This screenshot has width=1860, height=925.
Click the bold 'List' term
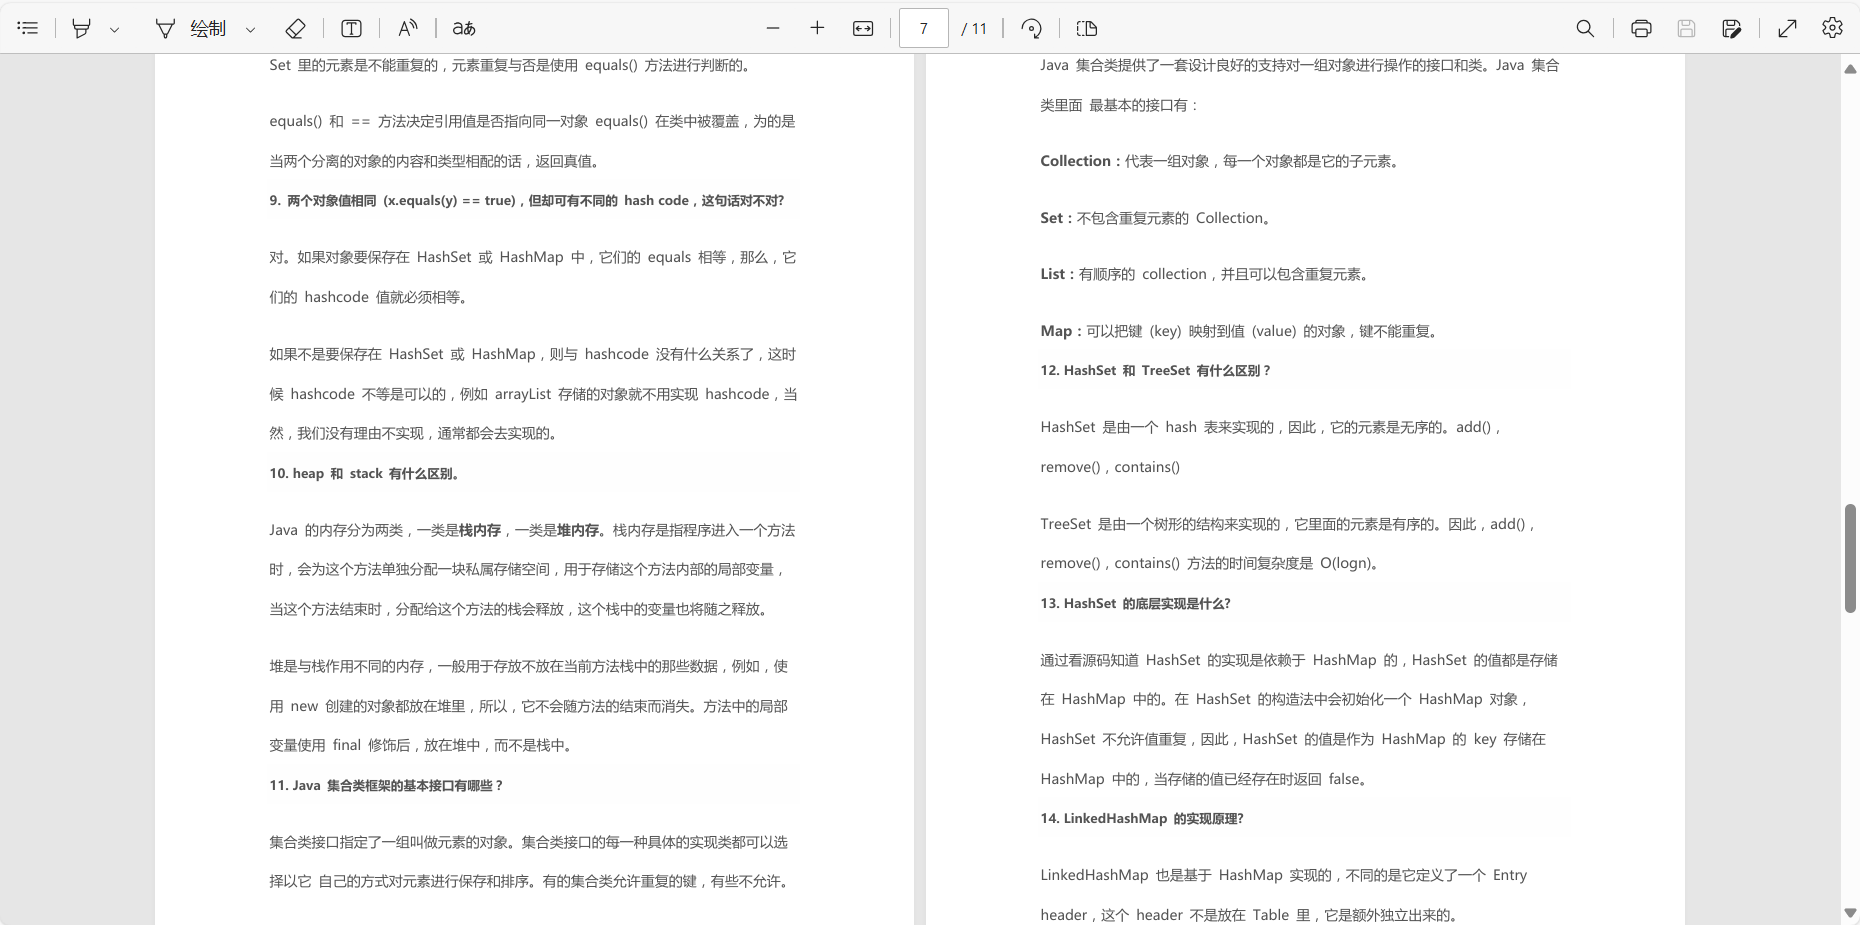(x=1052, y=274)
